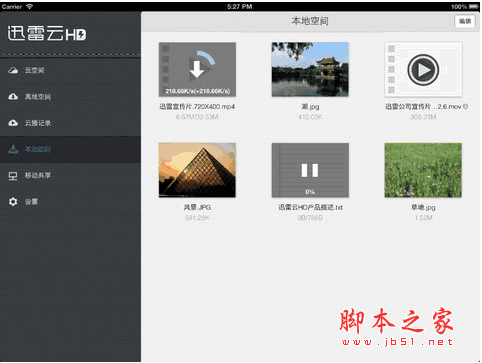Screen dimensions: 482x363
Task: Click the cloud-play icon beside 云播记录
Action: click(x=13, y=123)
